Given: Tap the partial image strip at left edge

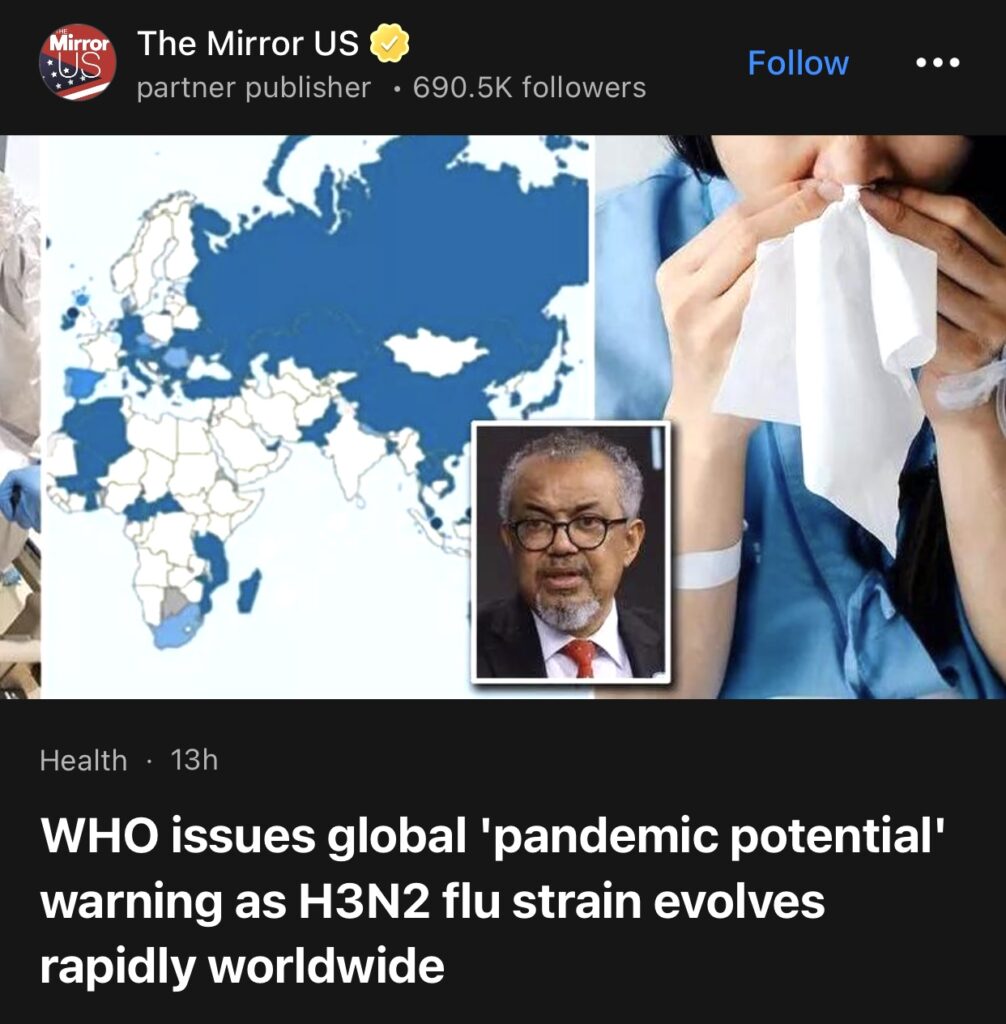Looking at the screenshot, I should (x=20, y=417).
